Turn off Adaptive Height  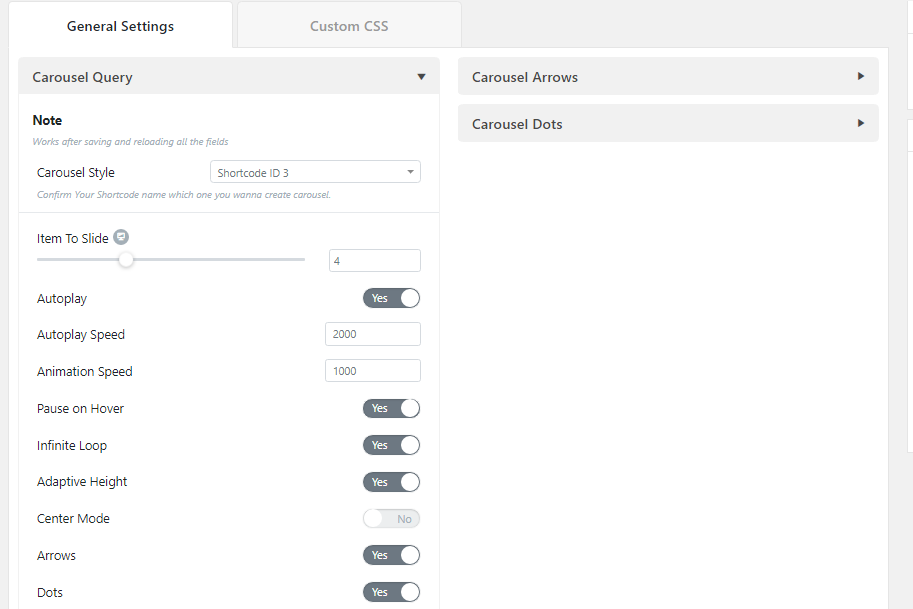point(391,482)
